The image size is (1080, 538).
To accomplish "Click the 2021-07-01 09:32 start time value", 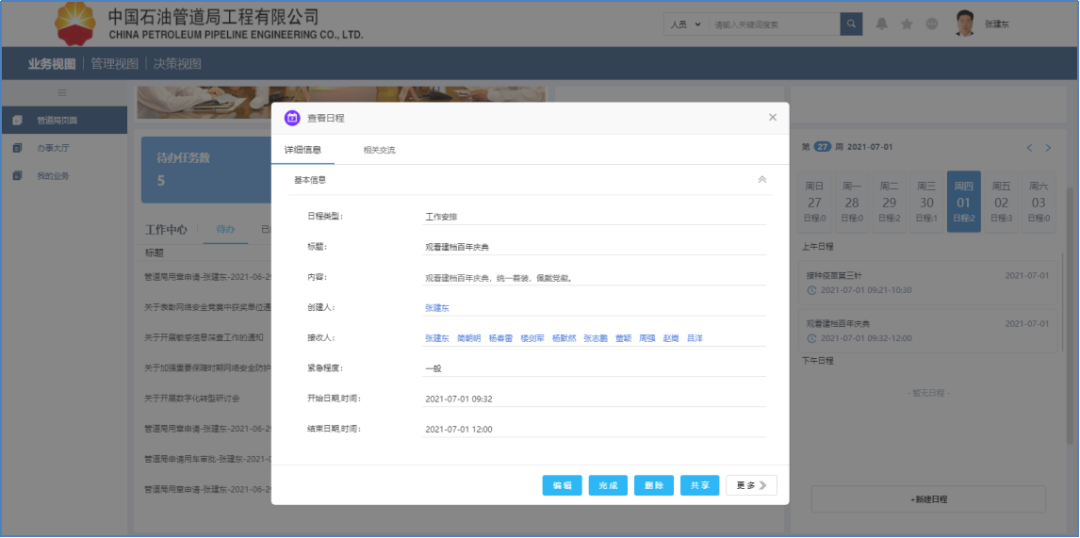I will (x=459, y=399).
